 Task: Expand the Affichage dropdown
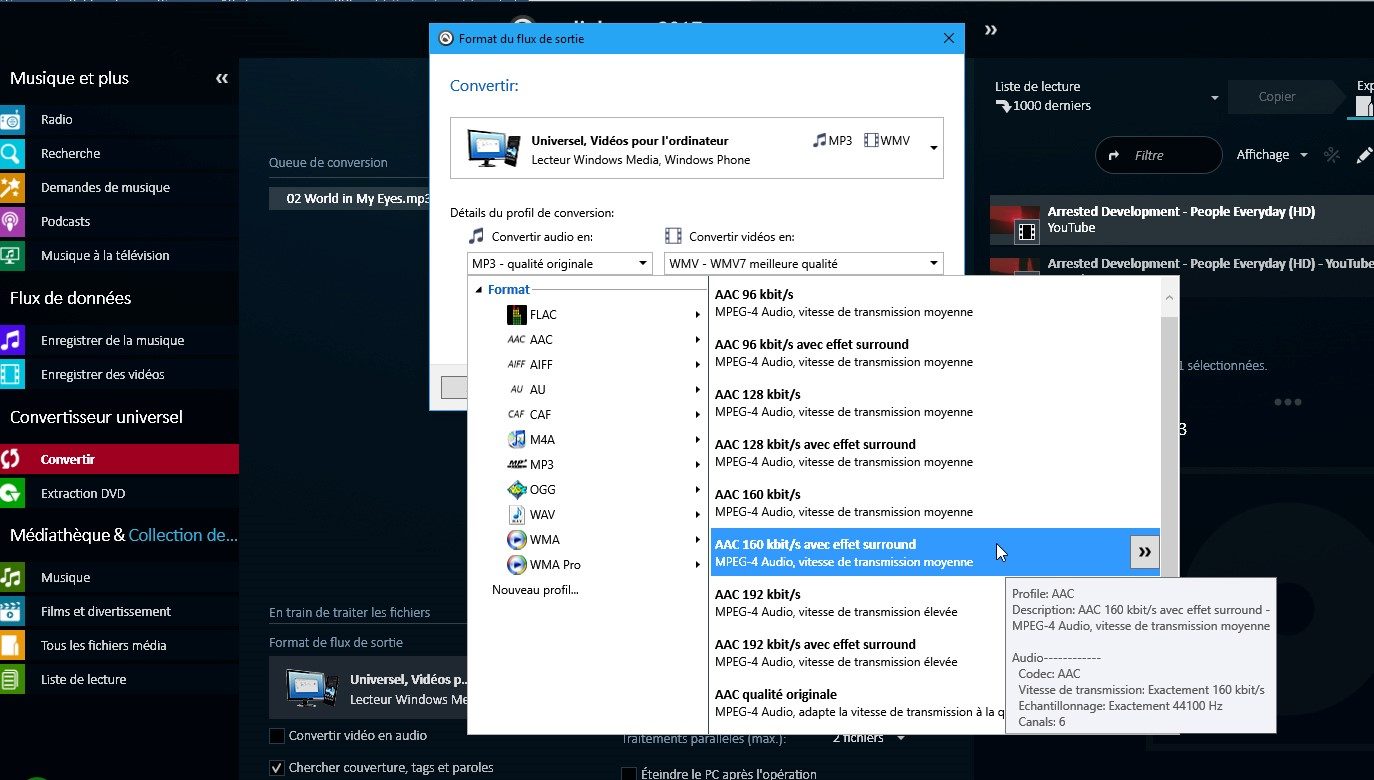click(x=1271, y=155)
